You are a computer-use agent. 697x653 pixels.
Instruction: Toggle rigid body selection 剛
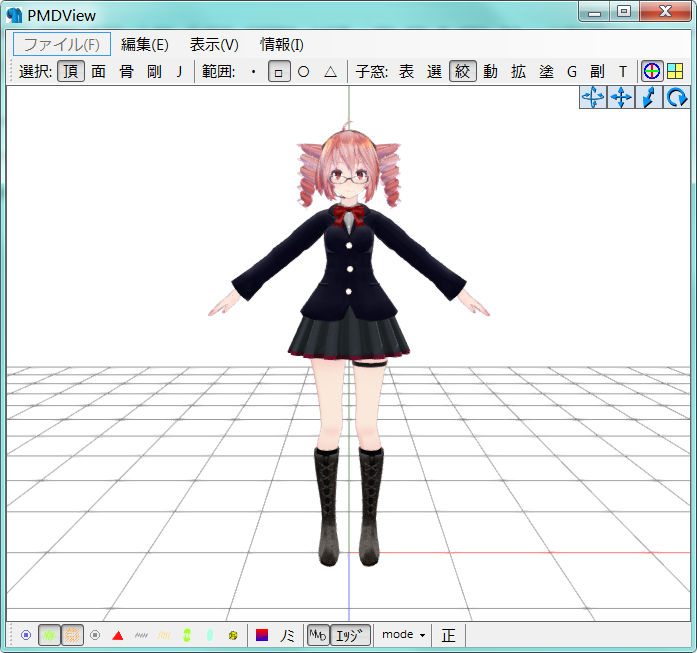coord(154,72)
